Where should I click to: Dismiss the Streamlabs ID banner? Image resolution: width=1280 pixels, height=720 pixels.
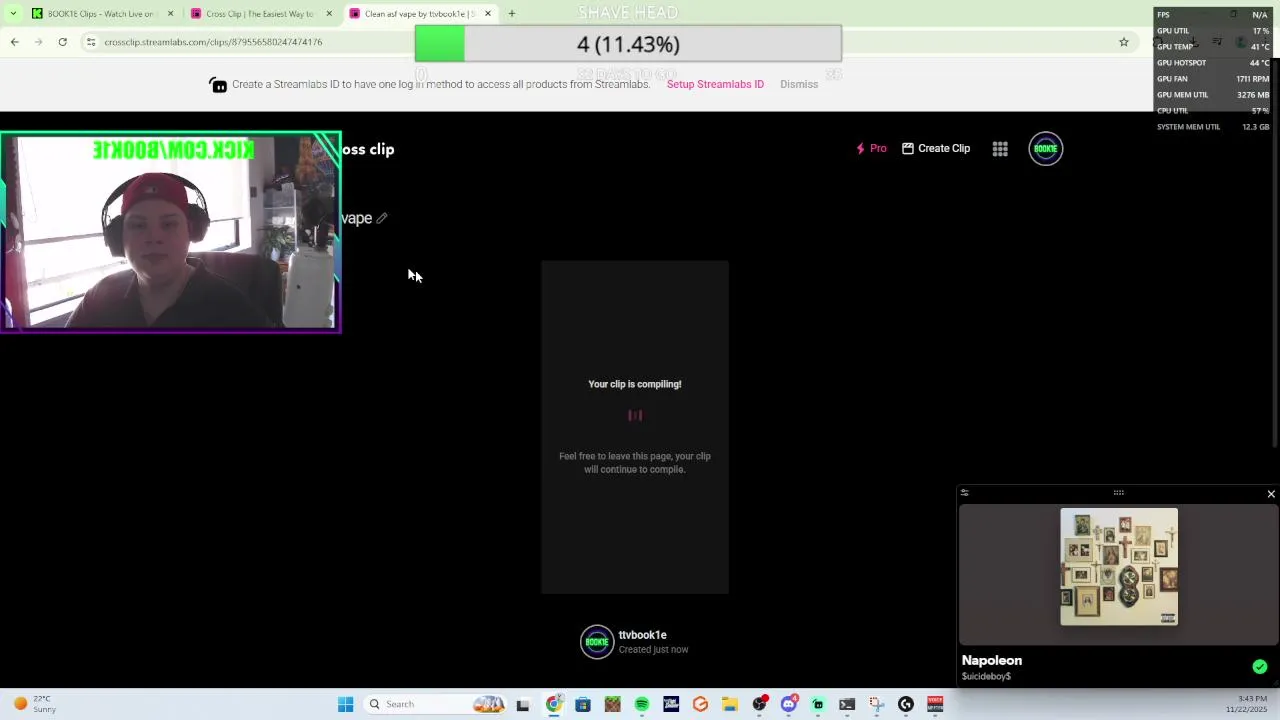pos(799,84)
